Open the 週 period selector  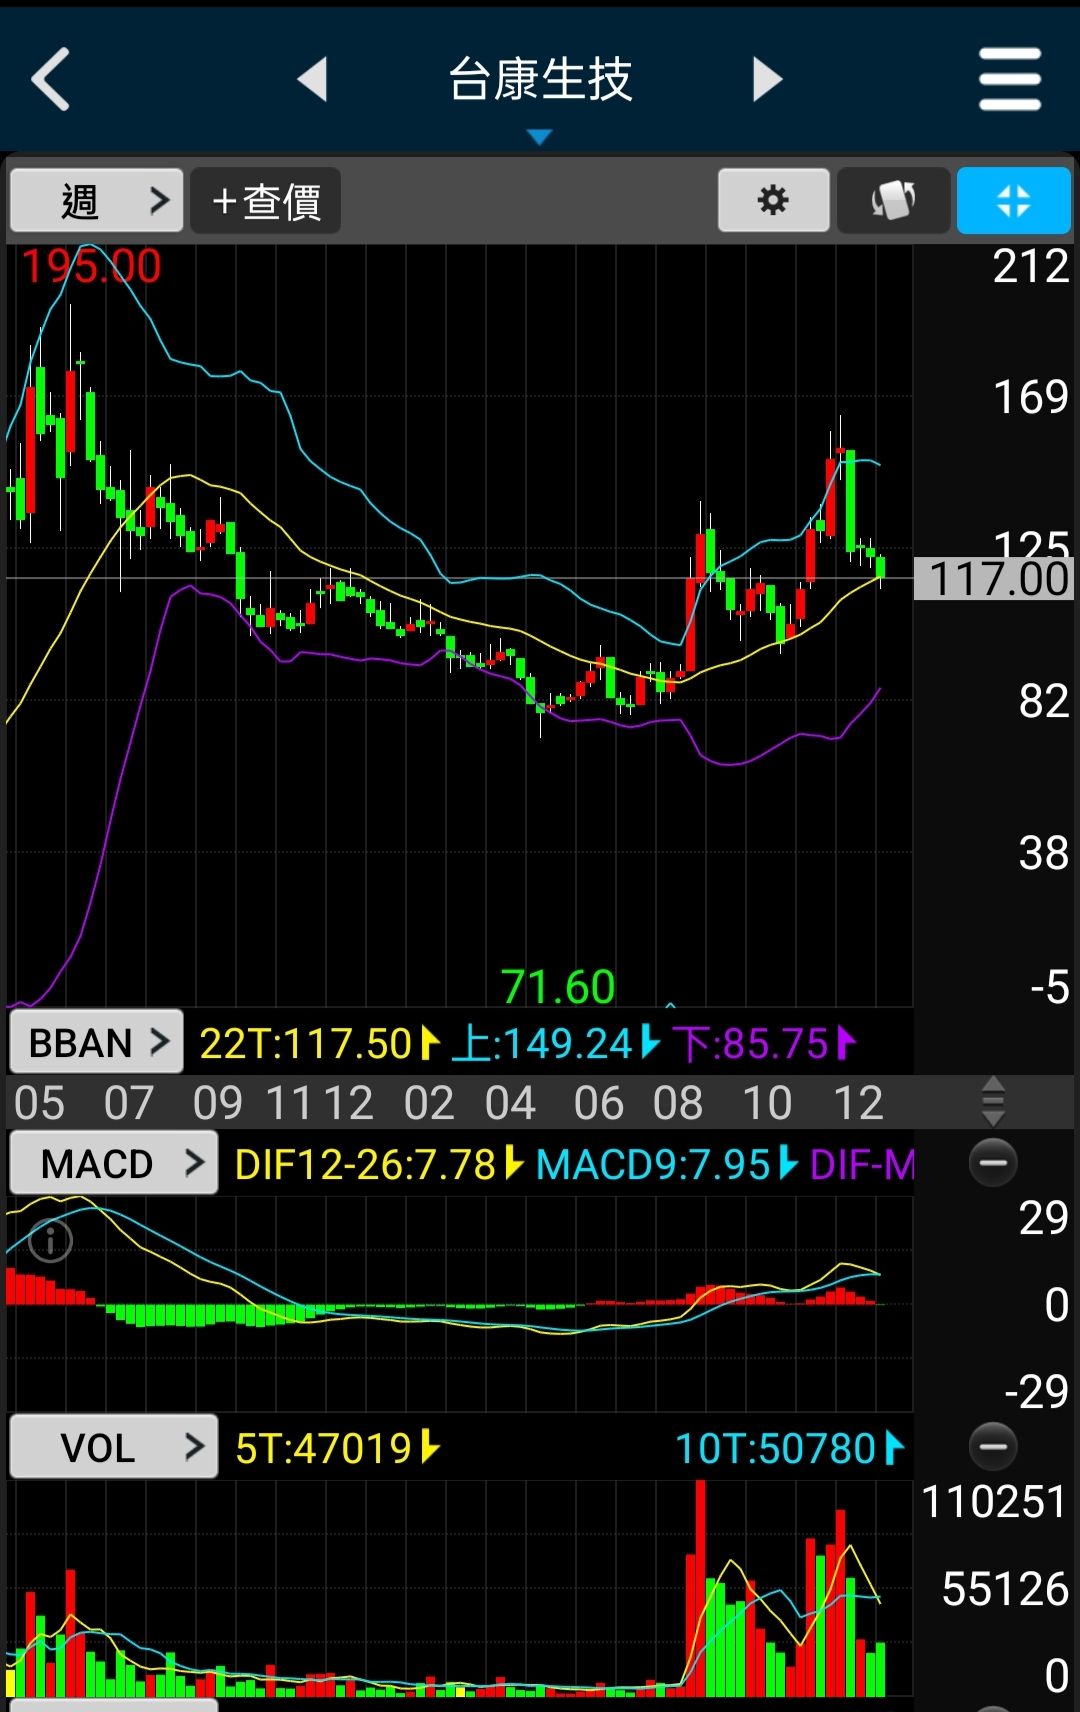[96, 201]
